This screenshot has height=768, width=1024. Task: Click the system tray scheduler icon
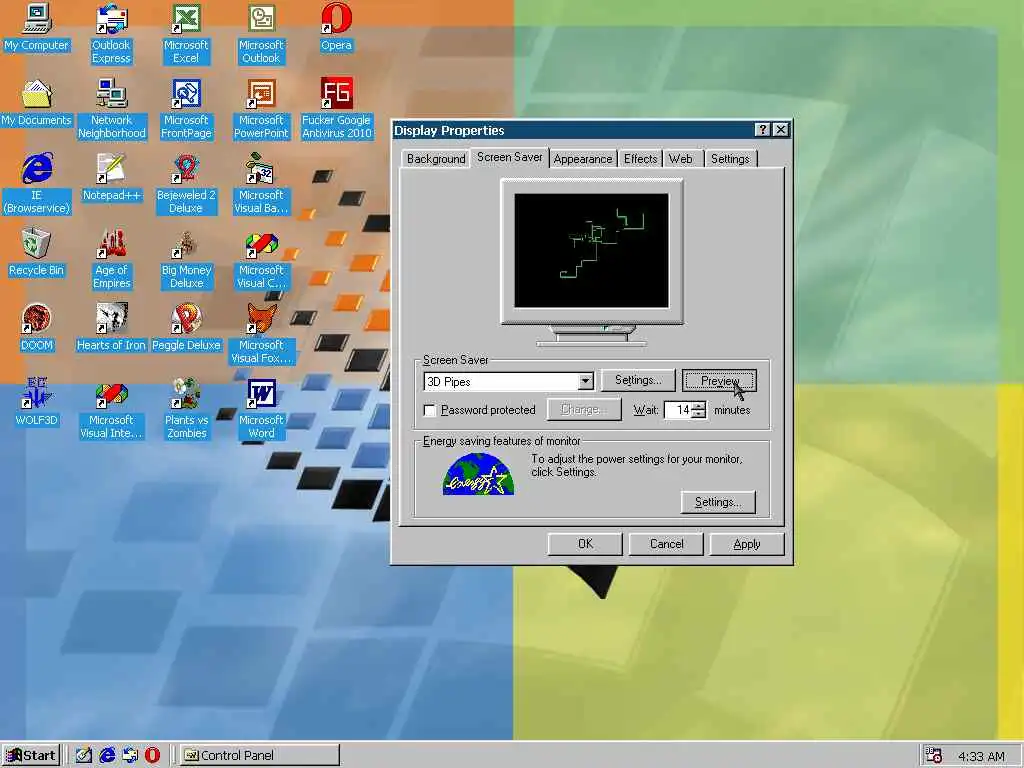click(x=934, y=756)
